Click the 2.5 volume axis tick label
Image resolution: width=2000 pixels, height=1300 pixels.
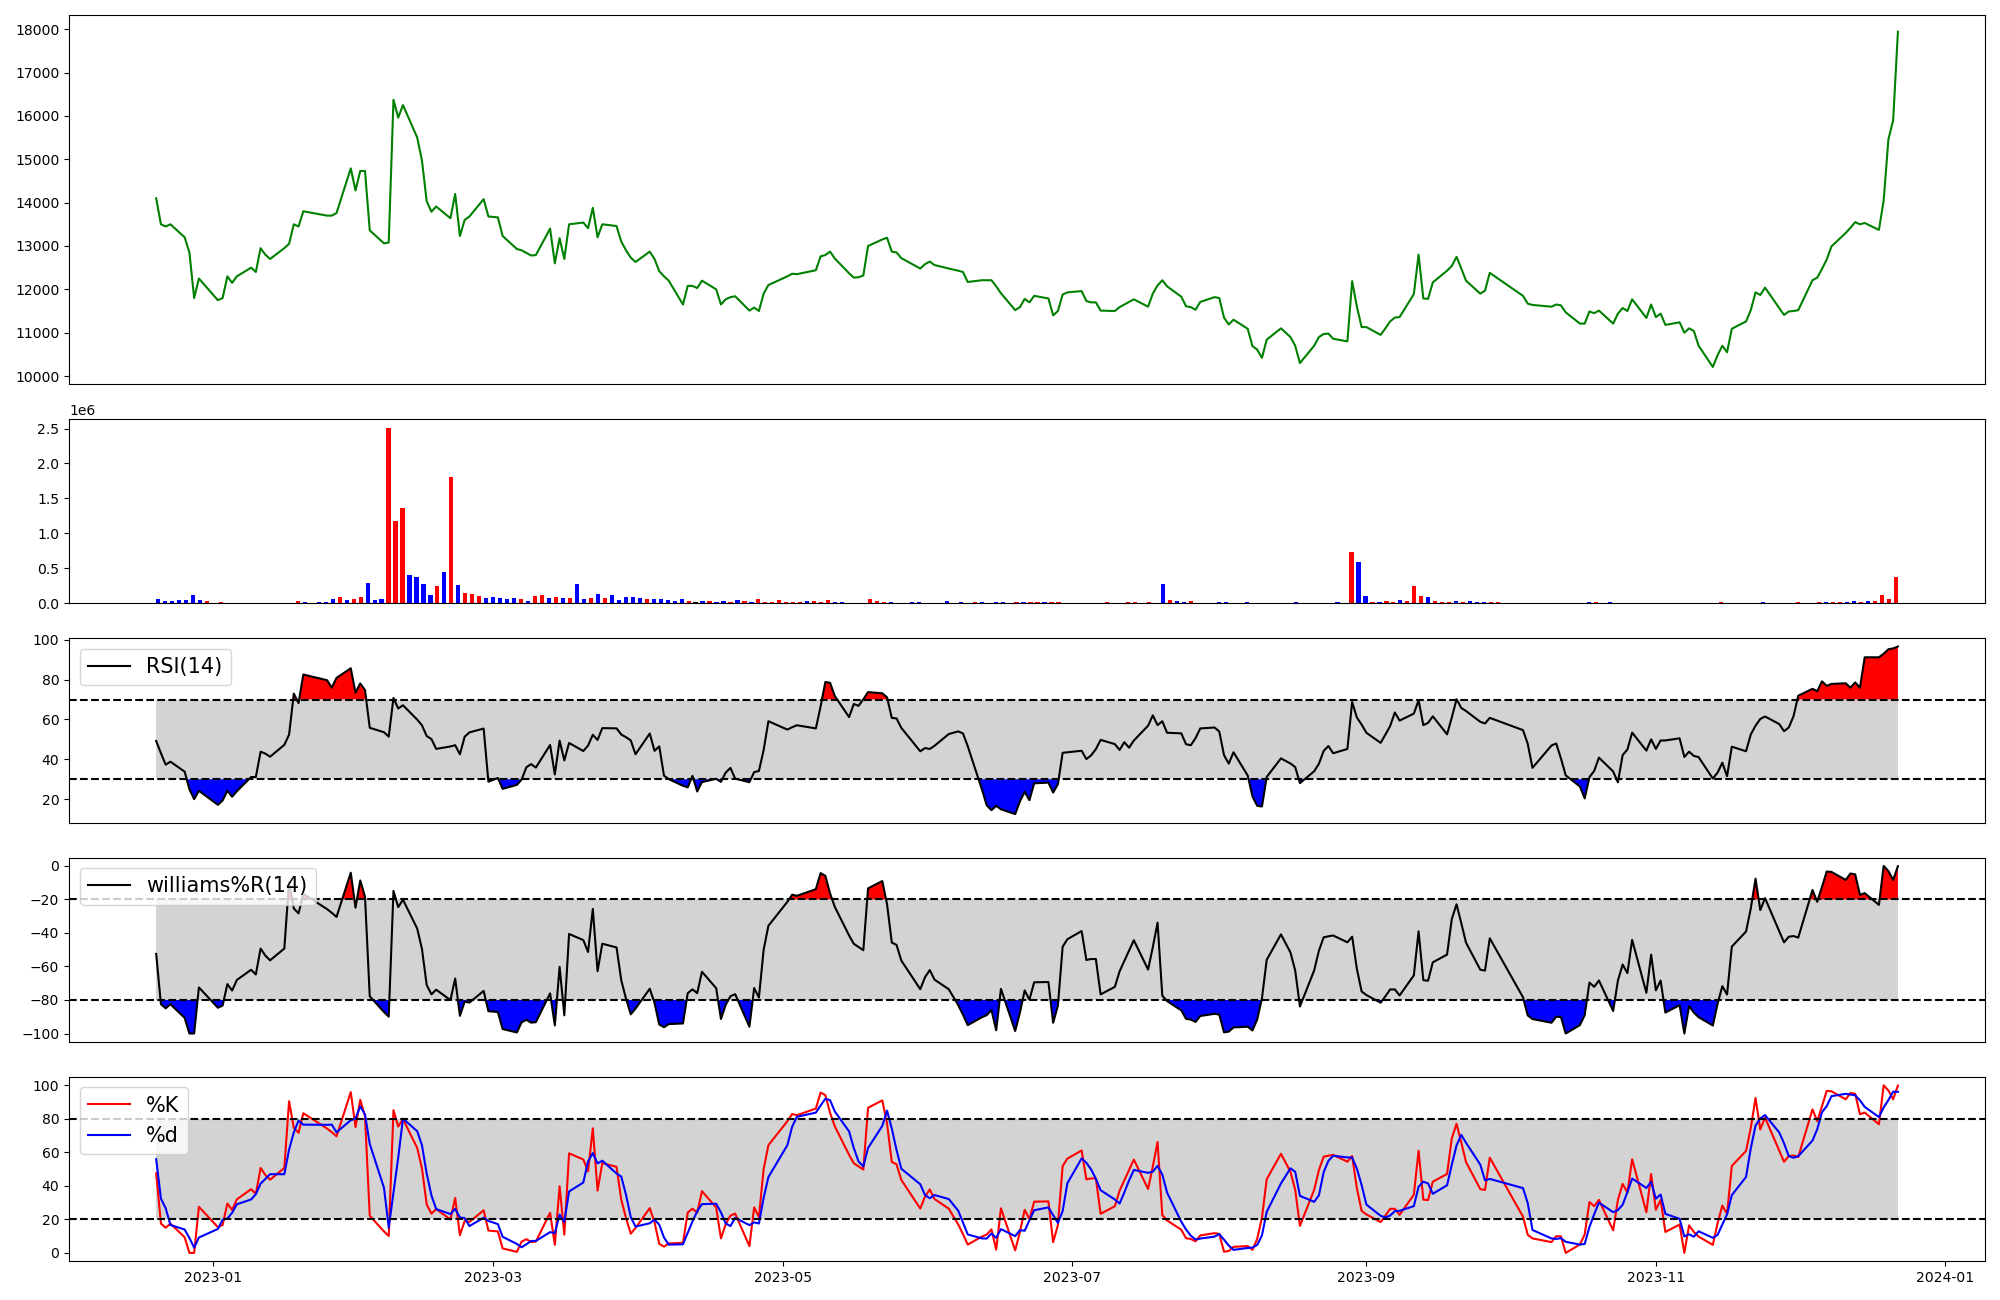click(x=48, y=429)
